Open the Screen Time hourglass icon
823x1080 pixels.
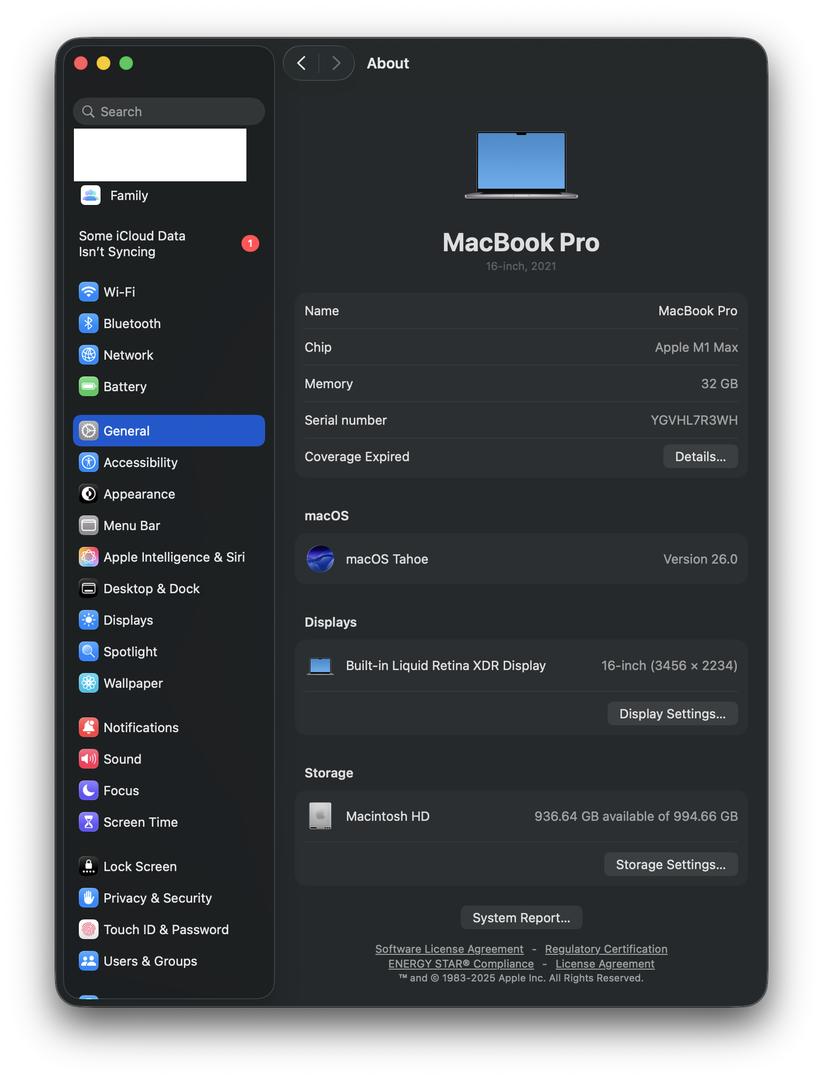[x=88, y=822]
